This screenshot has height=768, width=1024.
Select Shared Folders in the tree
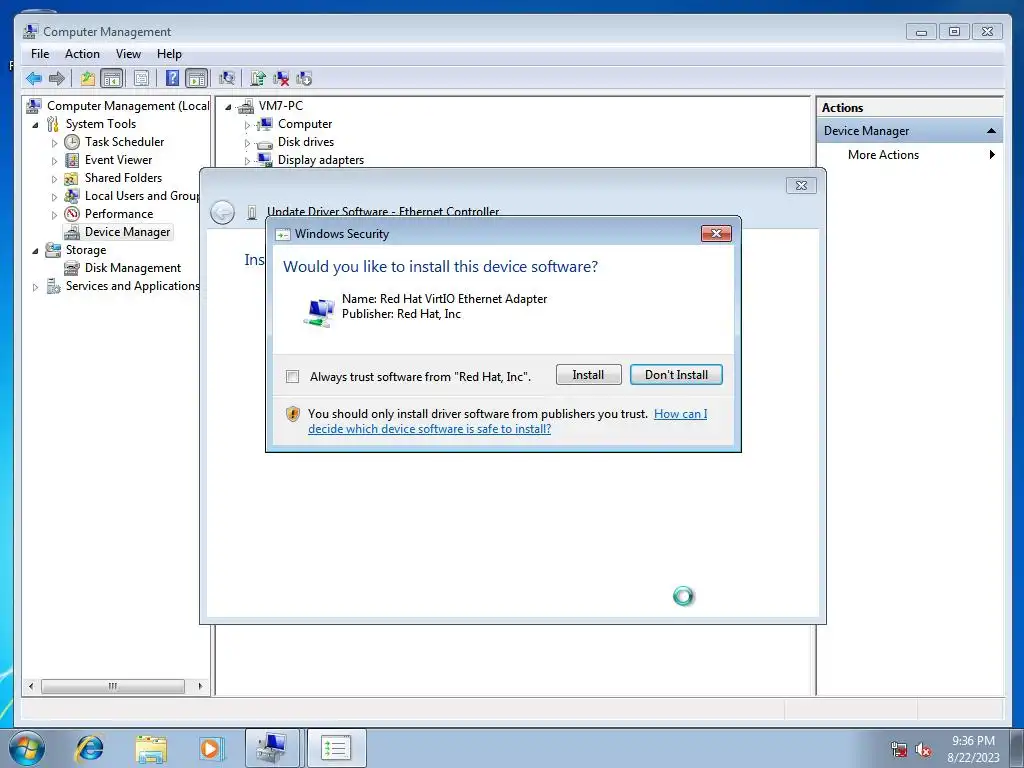coord(123,178)
